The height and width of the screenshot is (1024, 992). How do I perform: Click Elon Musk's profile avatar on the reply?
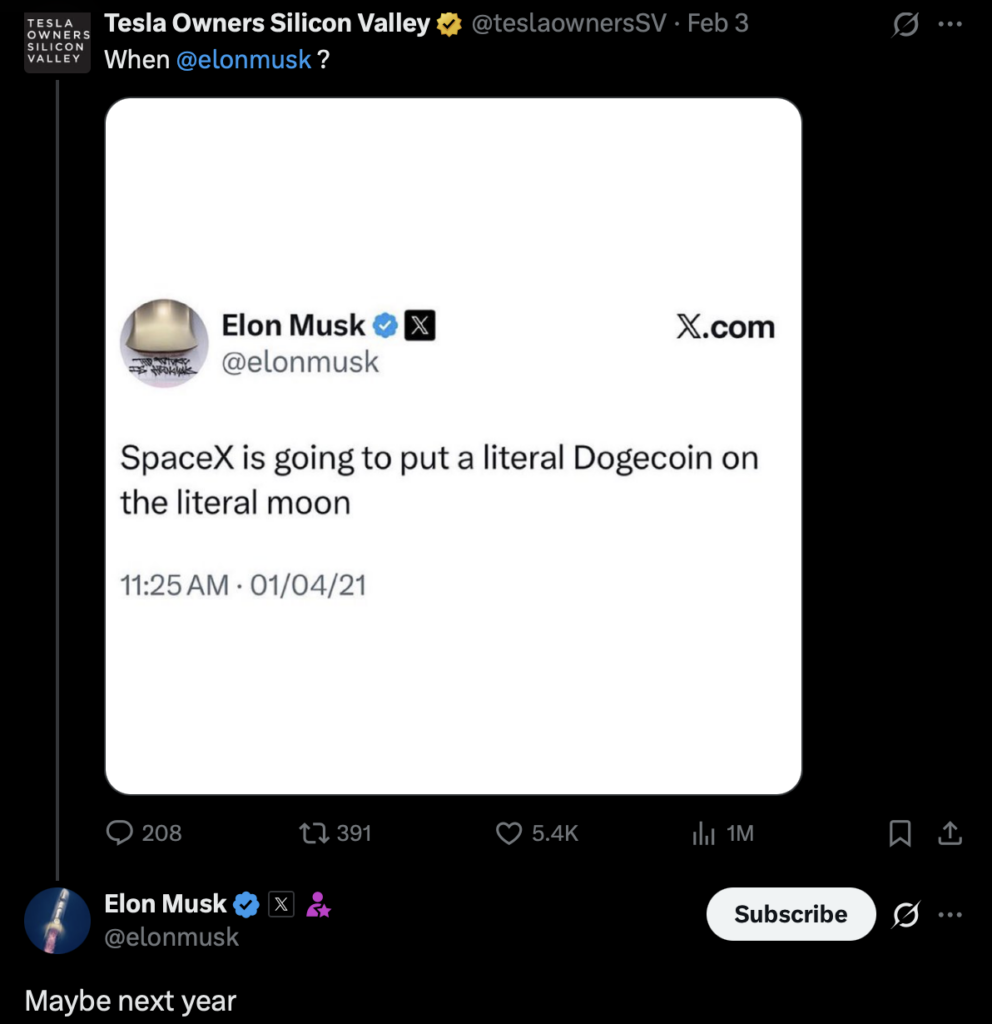click(x=57, y=920)
